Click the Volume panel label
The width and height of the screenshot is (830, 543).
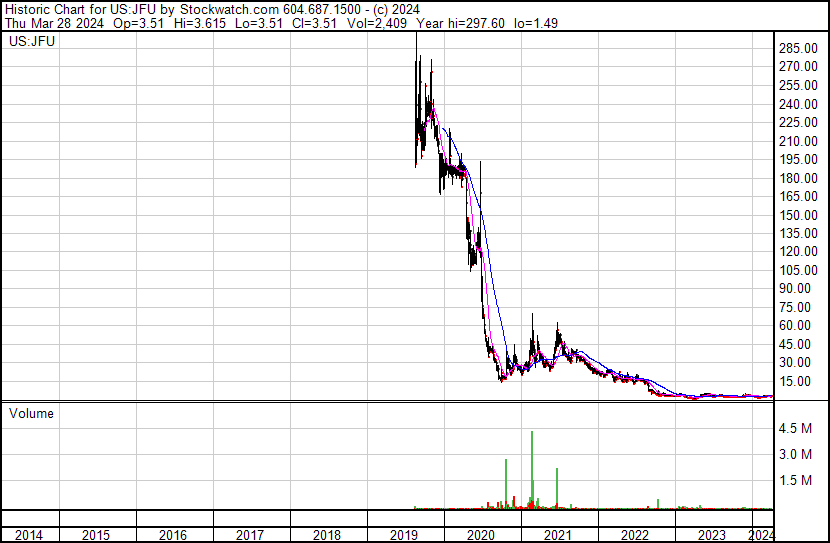tap(31, 413)
